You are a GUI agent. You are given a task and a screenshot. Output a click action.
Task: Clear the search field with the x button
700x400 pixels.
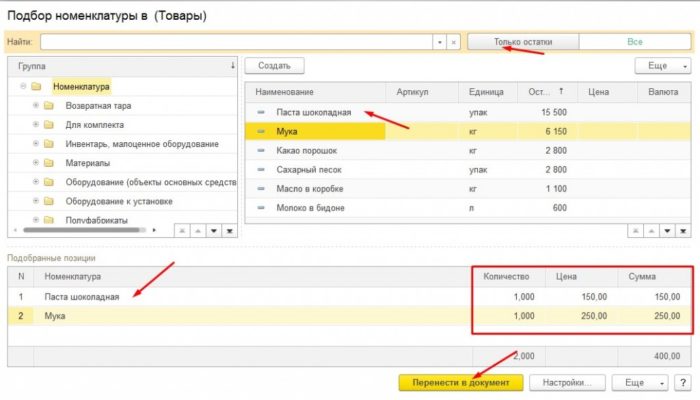[453, 42]
